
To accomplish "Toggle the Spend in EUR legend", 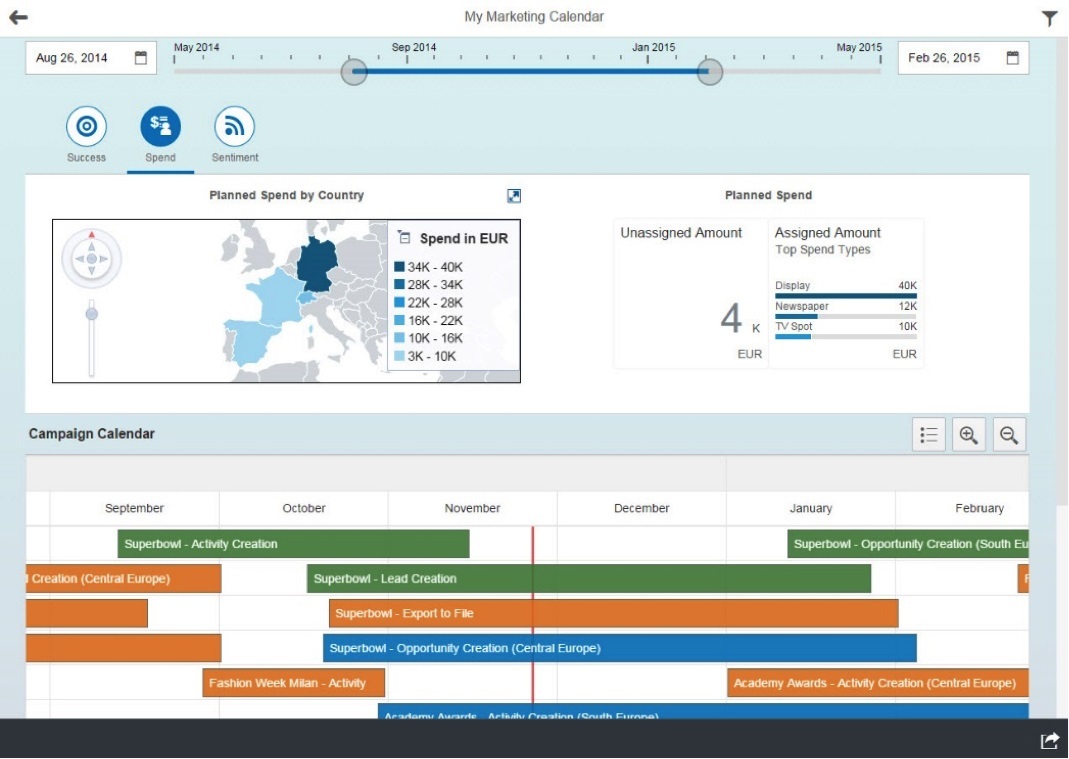I will coord(404,238).
